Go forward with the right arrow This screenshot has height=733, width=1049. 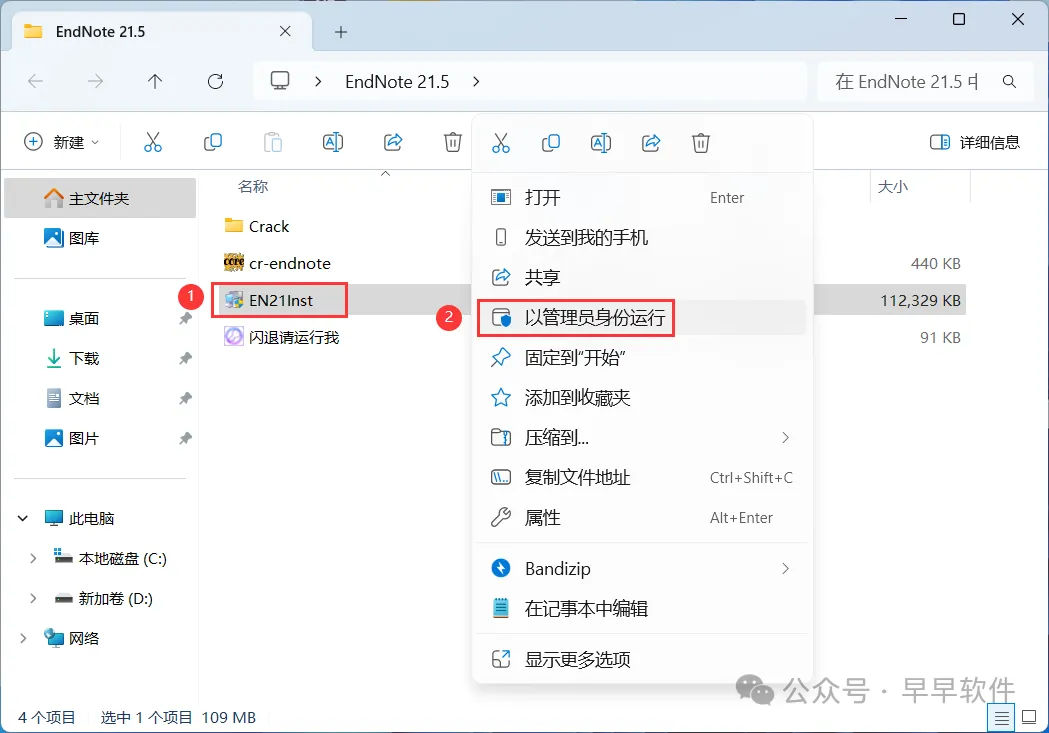pyautogui.click(x=95, y=82)
